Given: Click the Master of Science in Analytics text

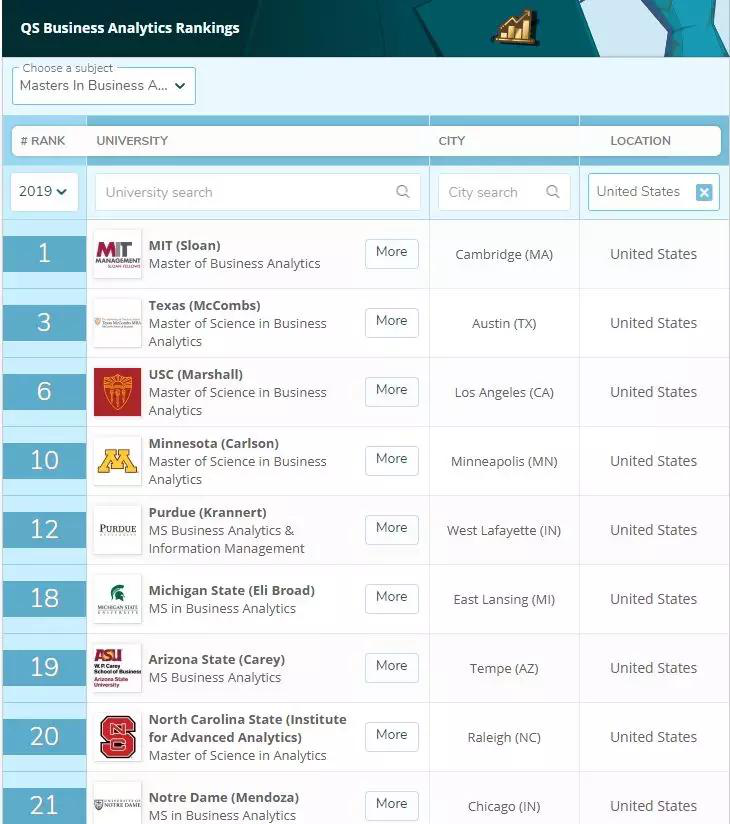Looking at the screenshot, I should click(x=238, y=755).
